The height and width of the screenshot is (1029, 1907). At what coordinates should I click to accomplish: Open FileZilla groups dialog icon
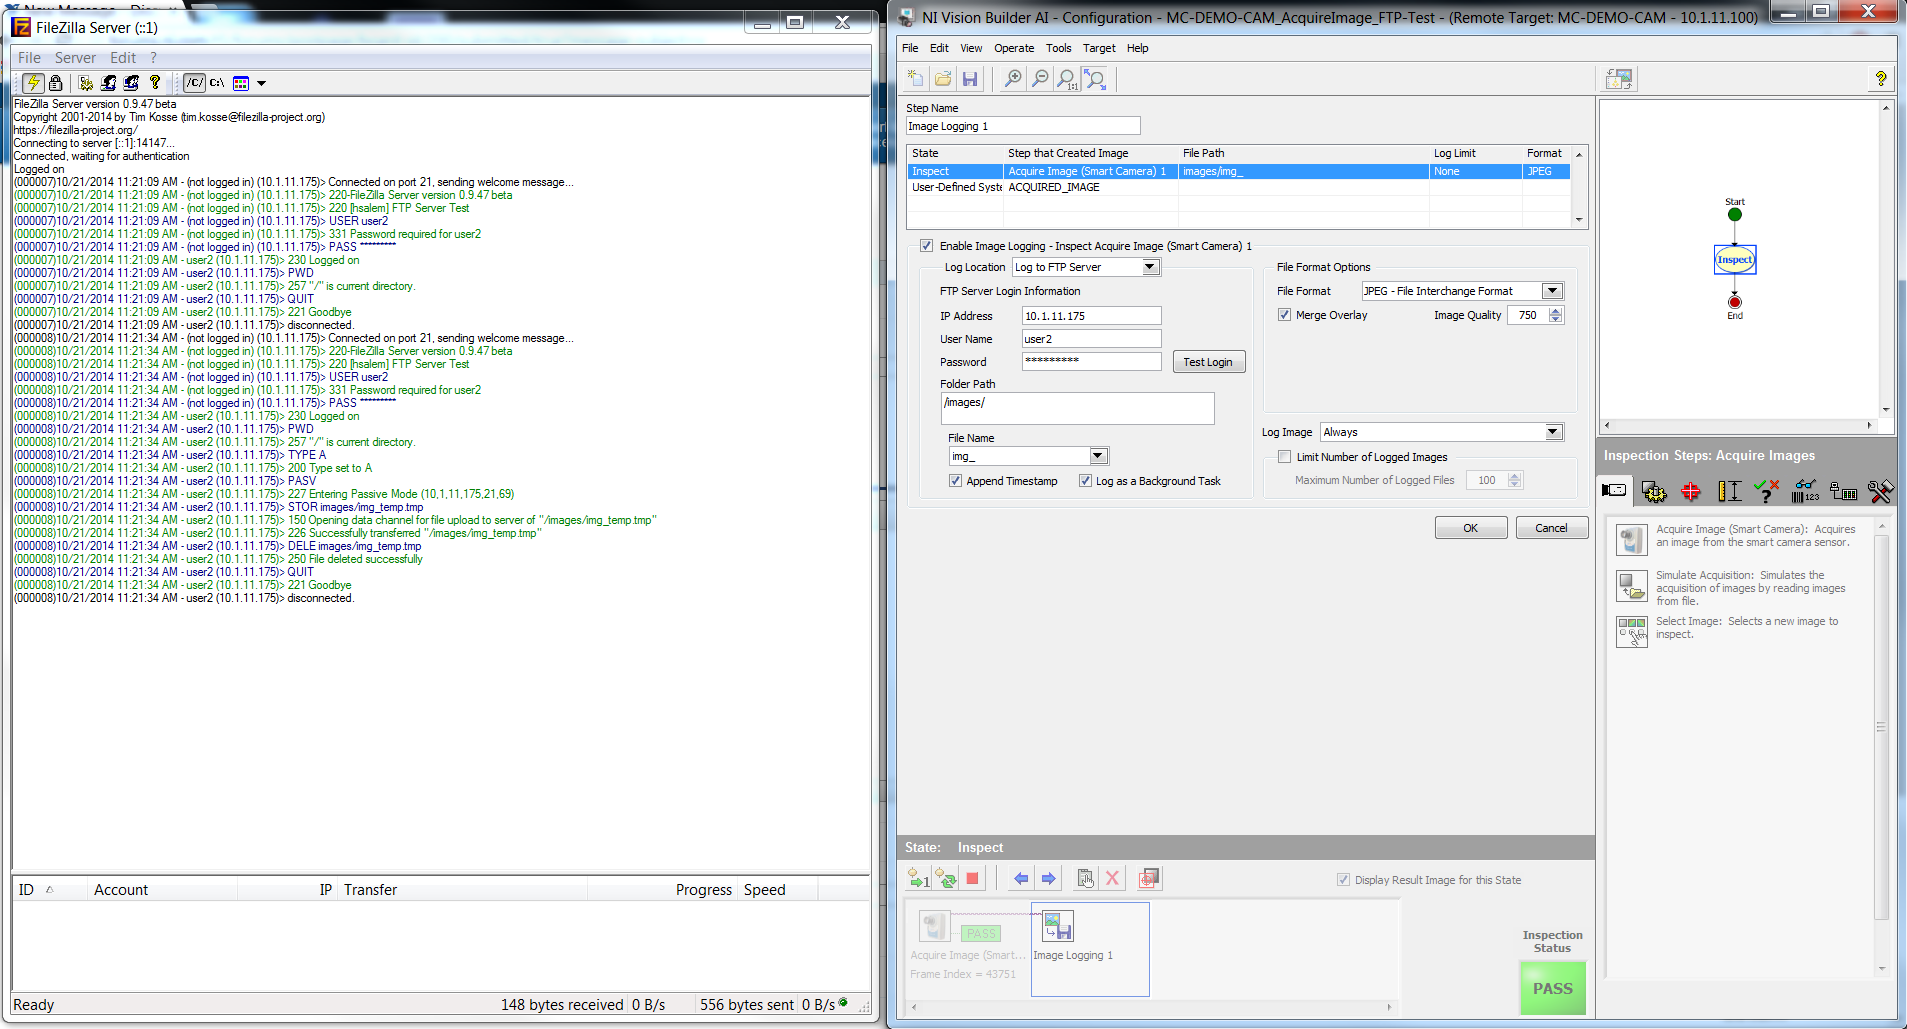132,83
